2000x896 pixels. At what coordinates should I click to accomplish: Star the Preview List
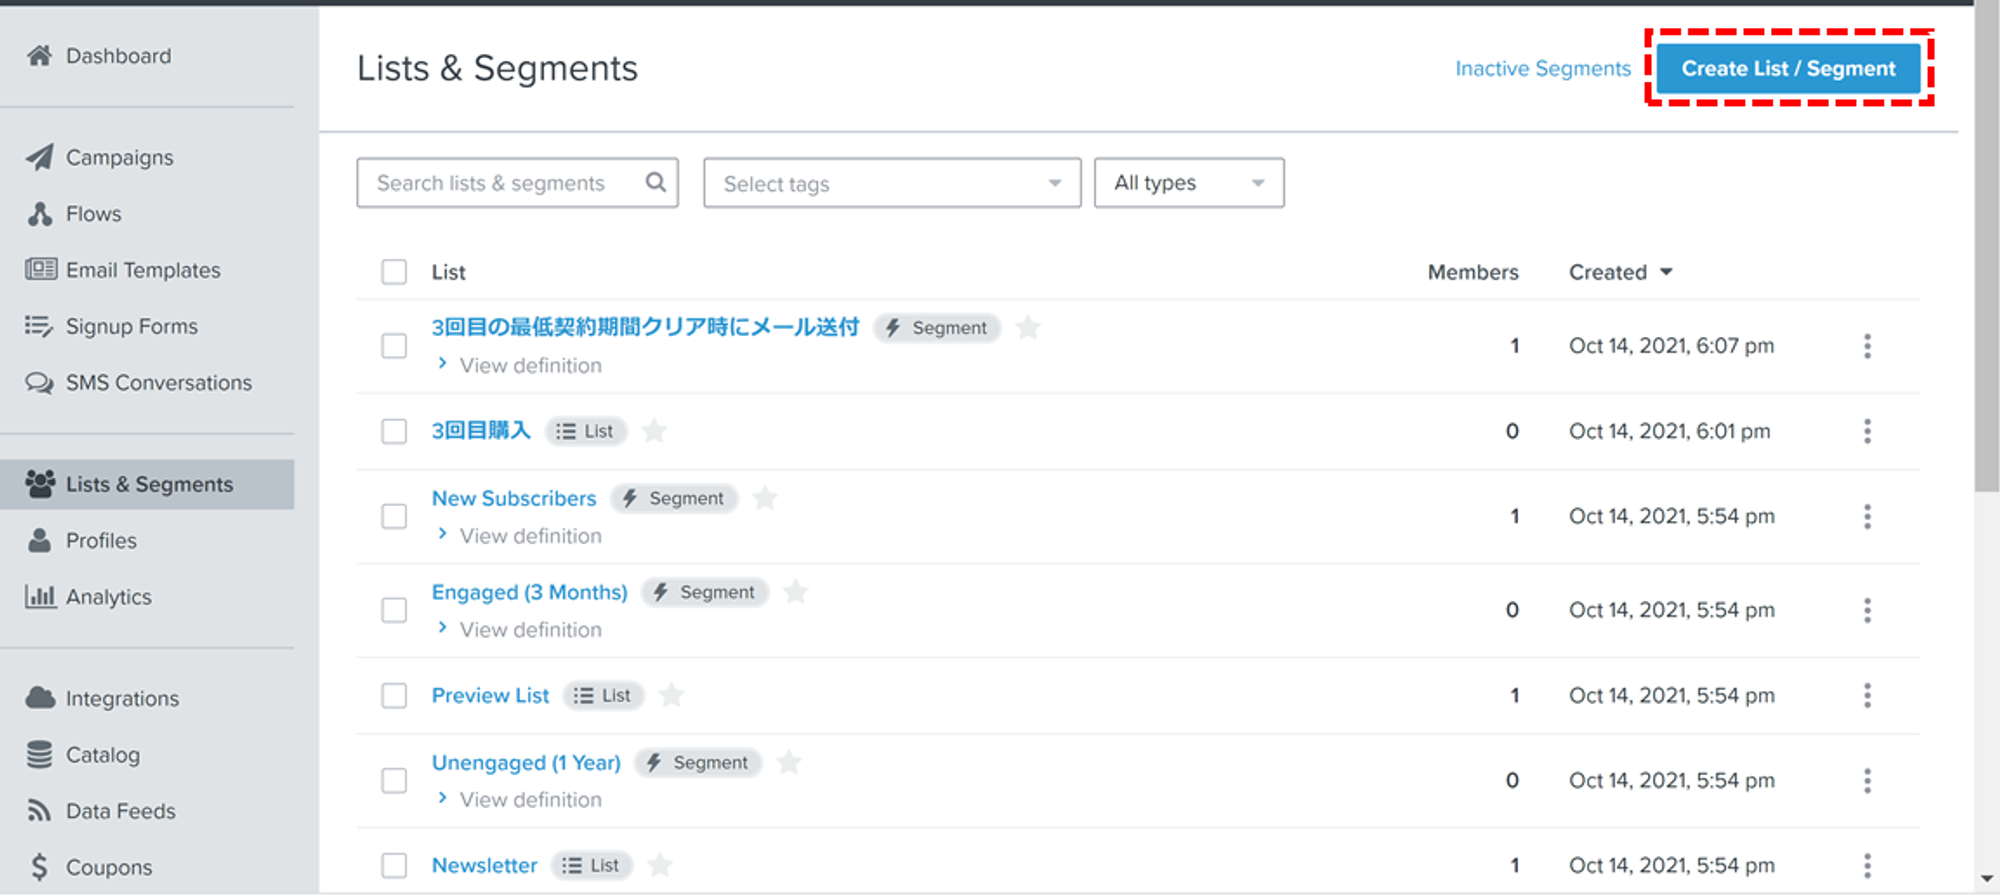click(x=672, y=695)
